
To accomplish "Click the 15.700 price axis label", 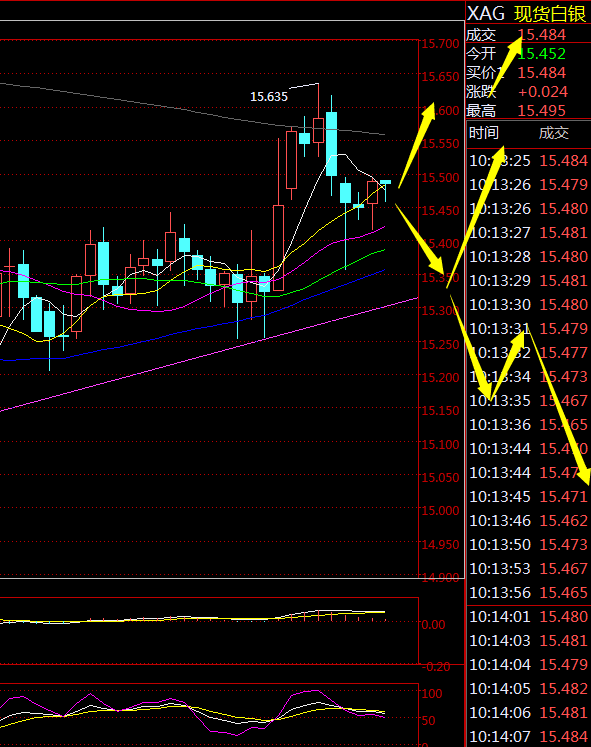I will [x=441, y=44].
